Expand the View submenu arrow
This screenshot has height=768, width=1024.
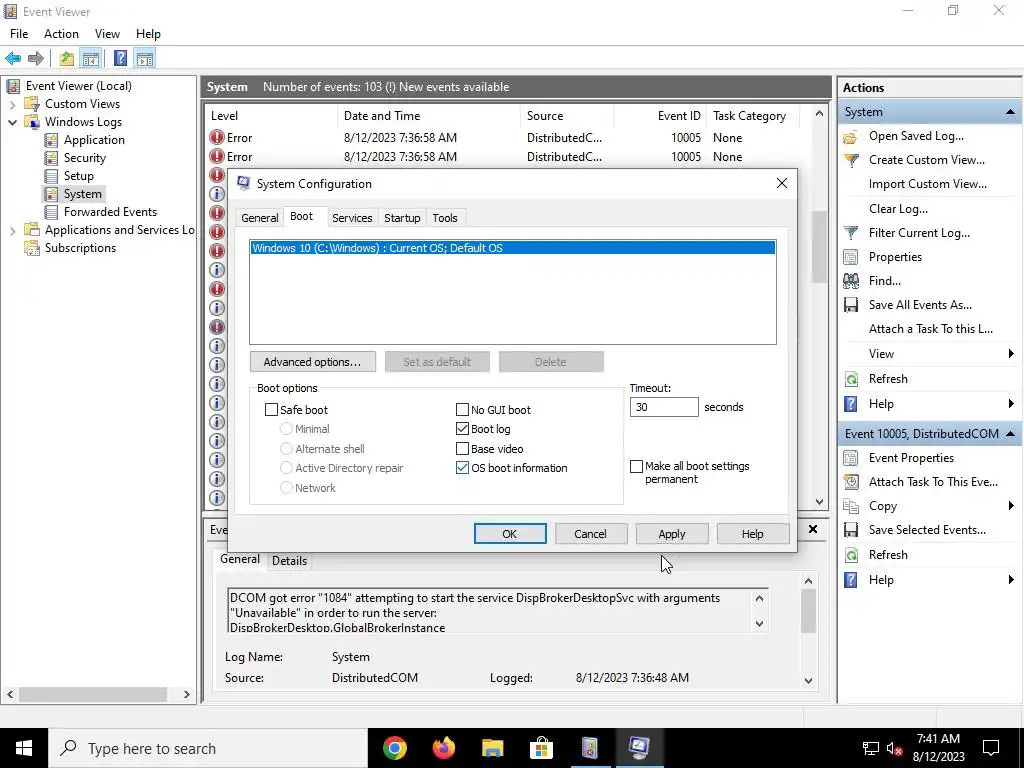tap(1011, 354)
